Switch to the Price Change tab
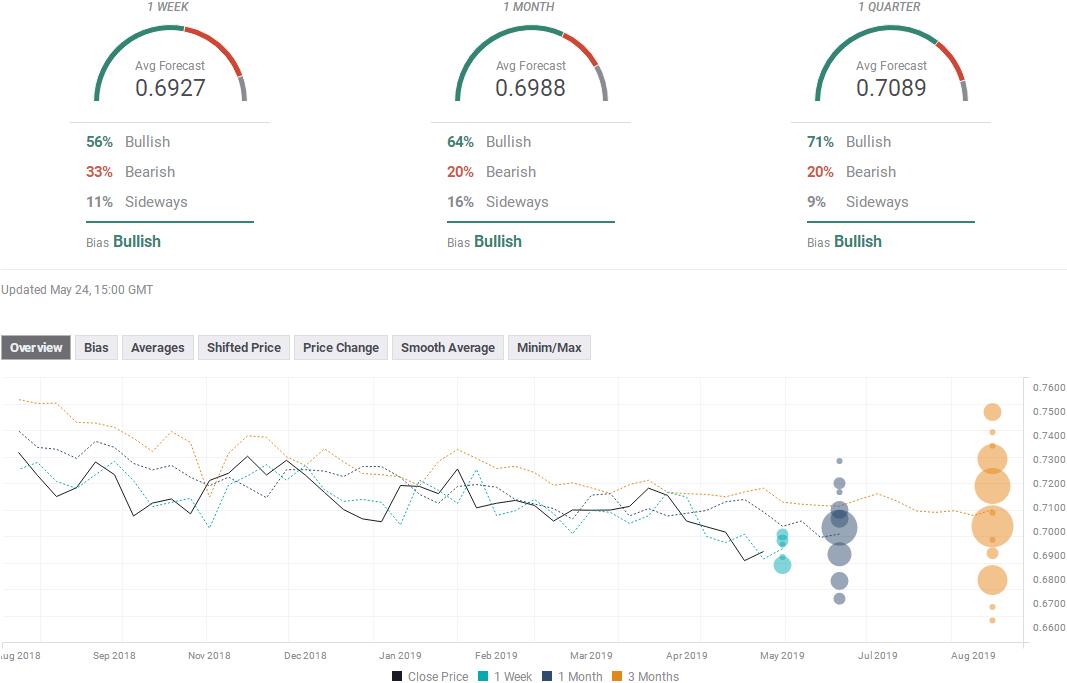1067x683 pixels. point(341,348)
